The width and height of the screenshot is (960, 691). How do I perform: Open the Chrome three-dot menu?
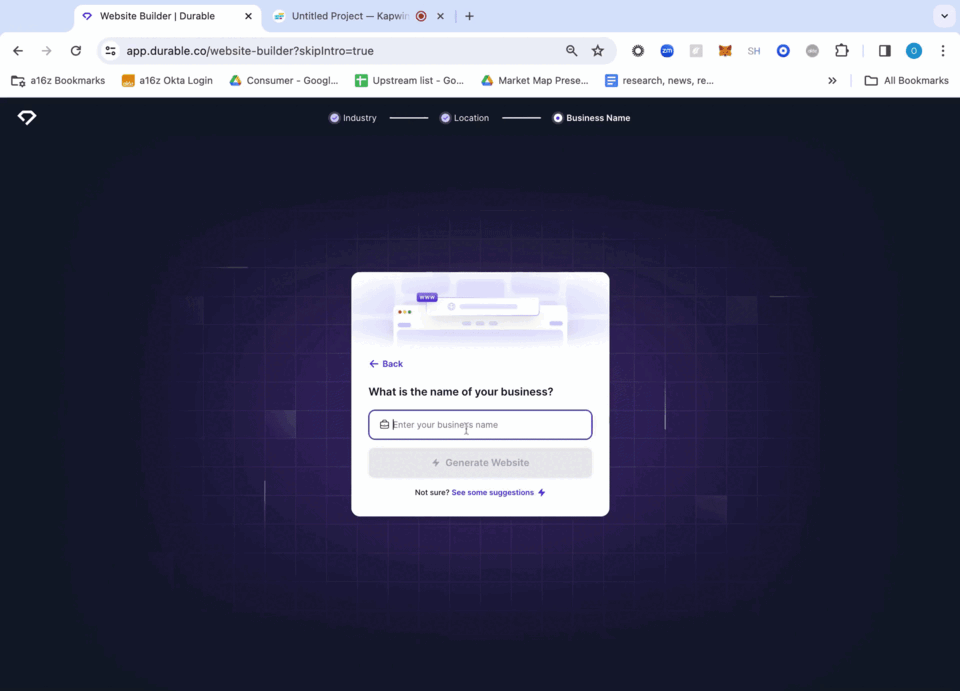(943, 50)
